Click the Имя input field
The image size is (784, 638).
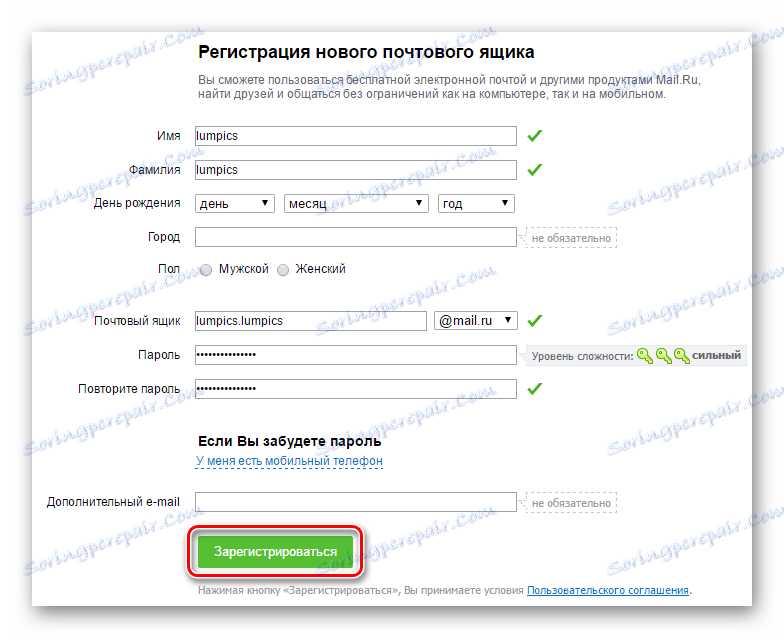click(356, 136)
